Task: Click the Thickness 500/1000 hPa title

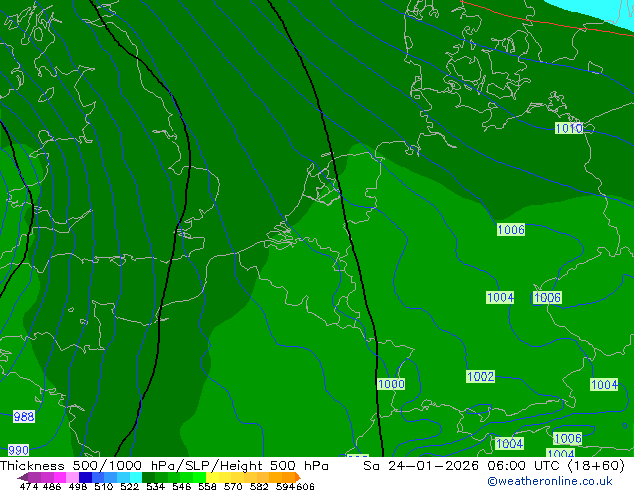Action: pyautogui.click(x=89, y=466)
